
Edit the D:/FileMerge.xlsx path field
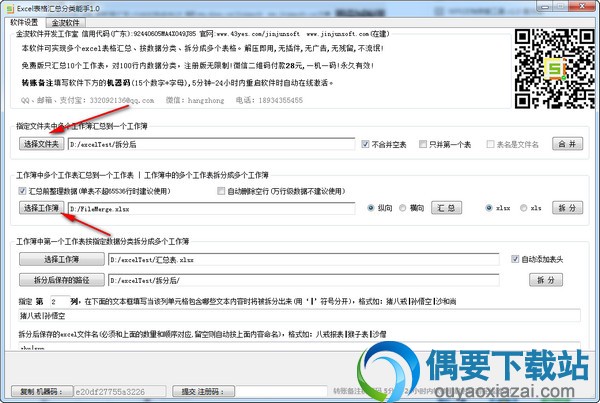point(212,209)
